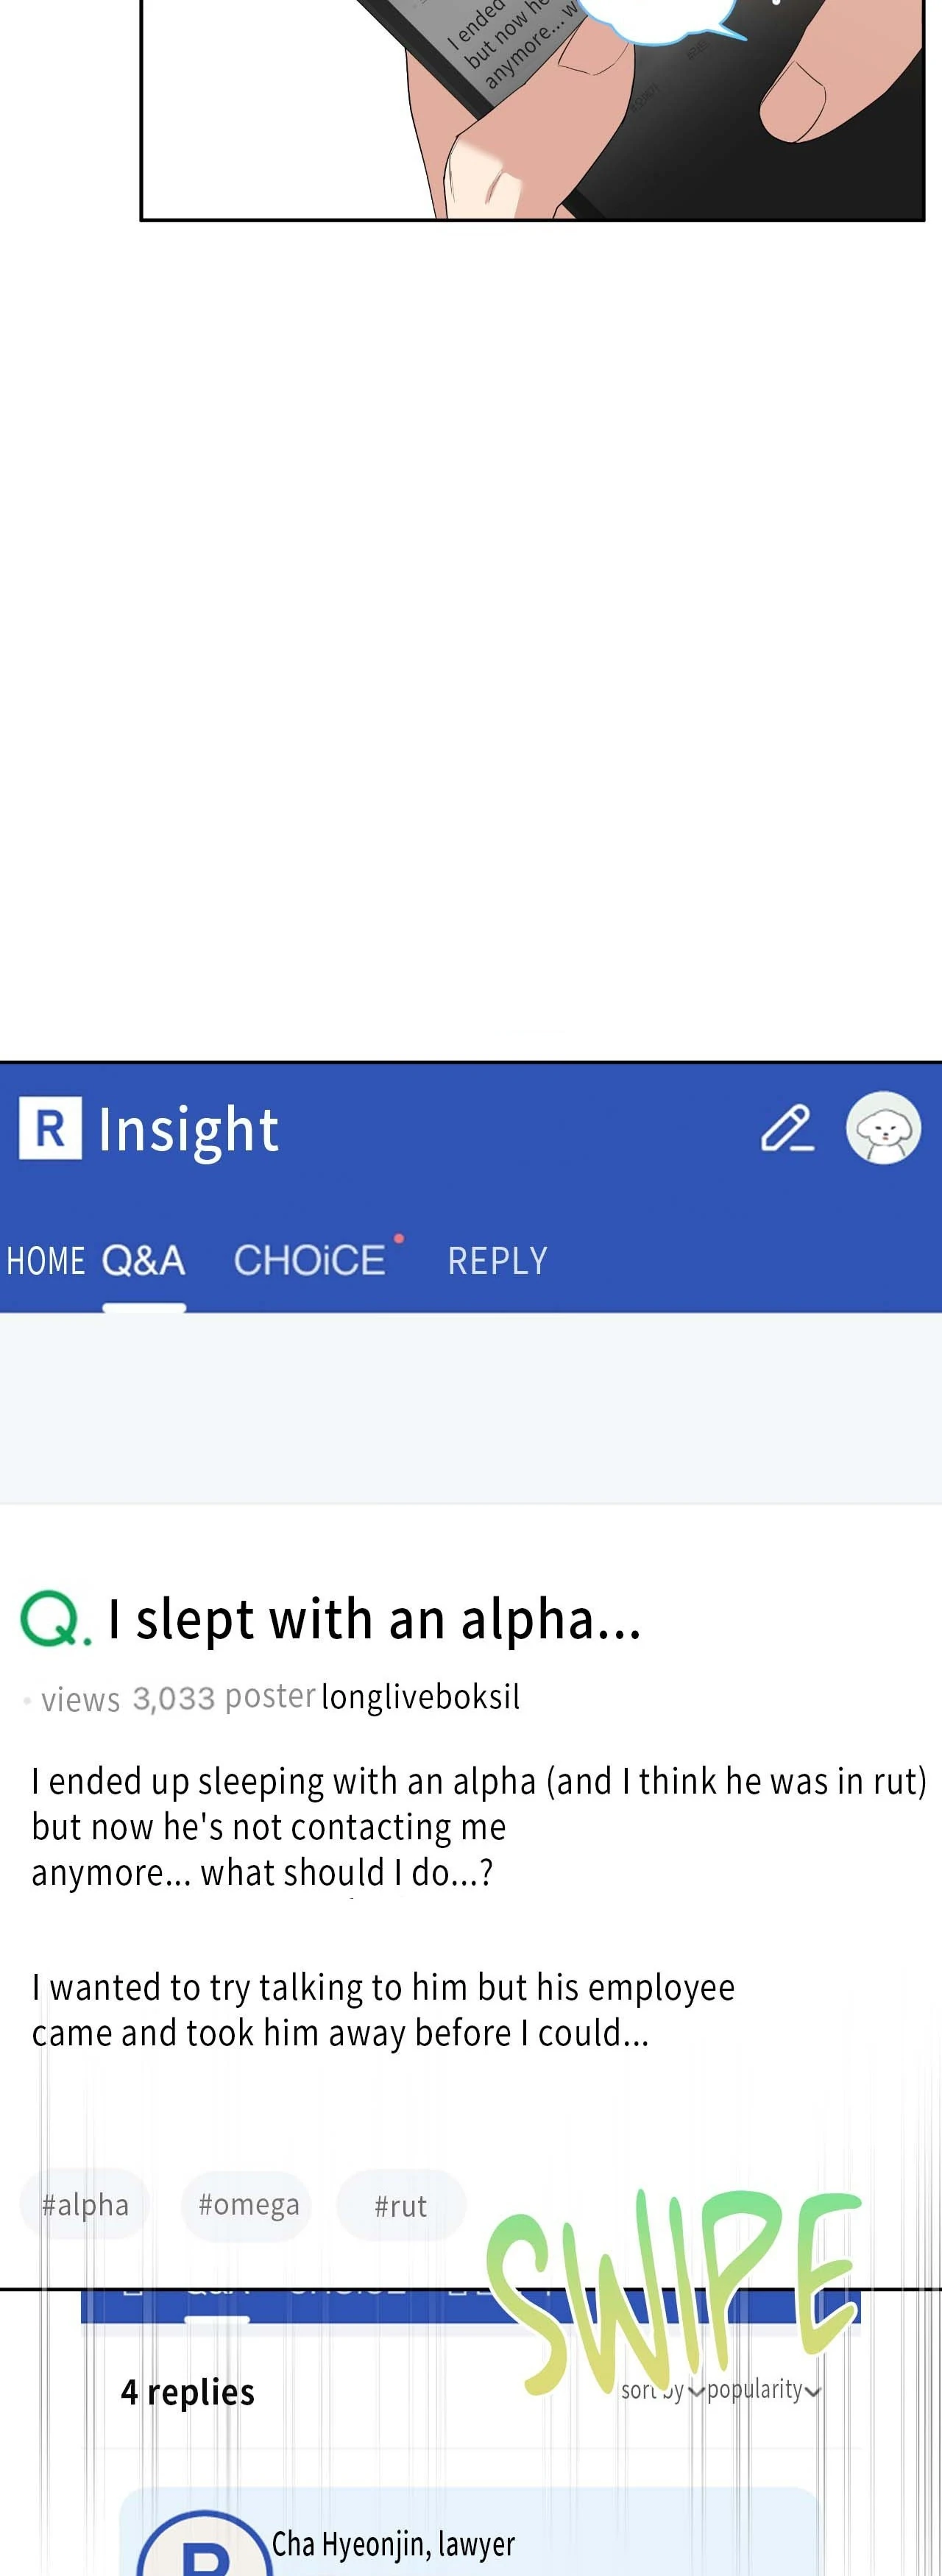Viewport: 942px width, 2576px height.
Task: Click the "4 replies" heading
Action: tap(188, 2392)
